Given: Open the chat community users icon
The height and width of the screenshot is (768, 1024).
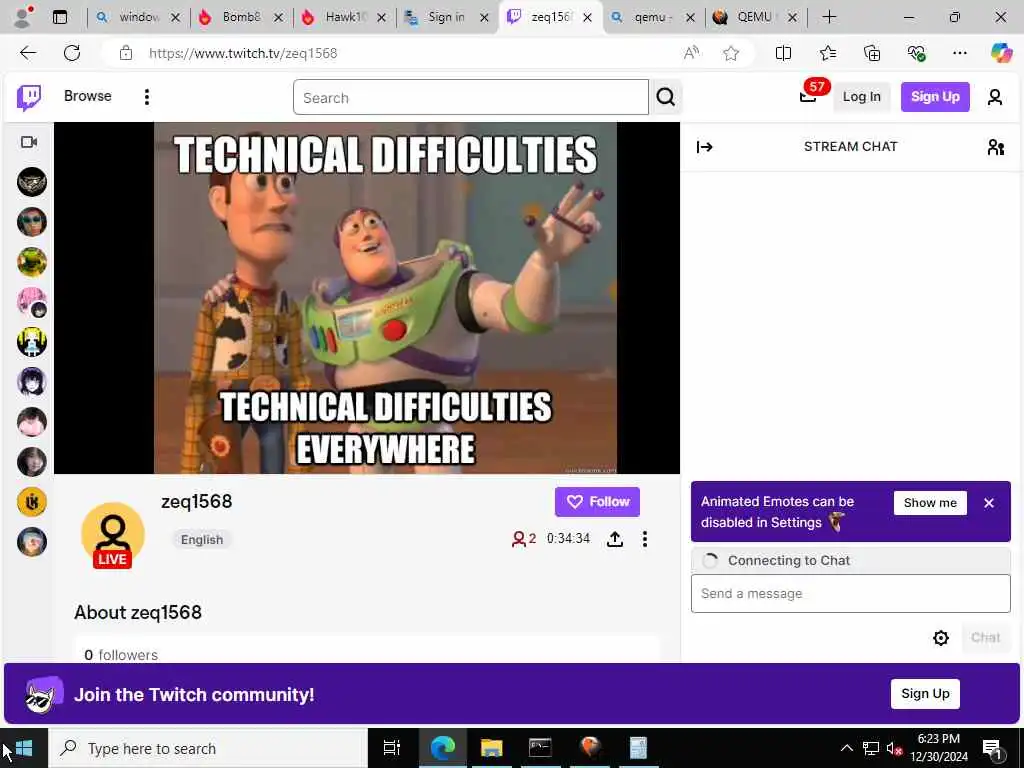Looking at the screenshot, I should coord(995,147).
